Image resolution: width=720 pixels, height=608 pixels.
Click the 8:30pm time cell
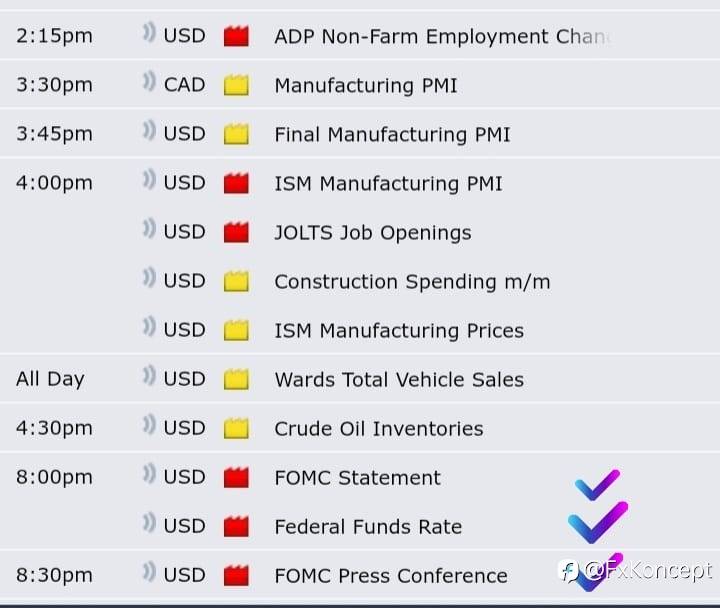tap(54, 575)
